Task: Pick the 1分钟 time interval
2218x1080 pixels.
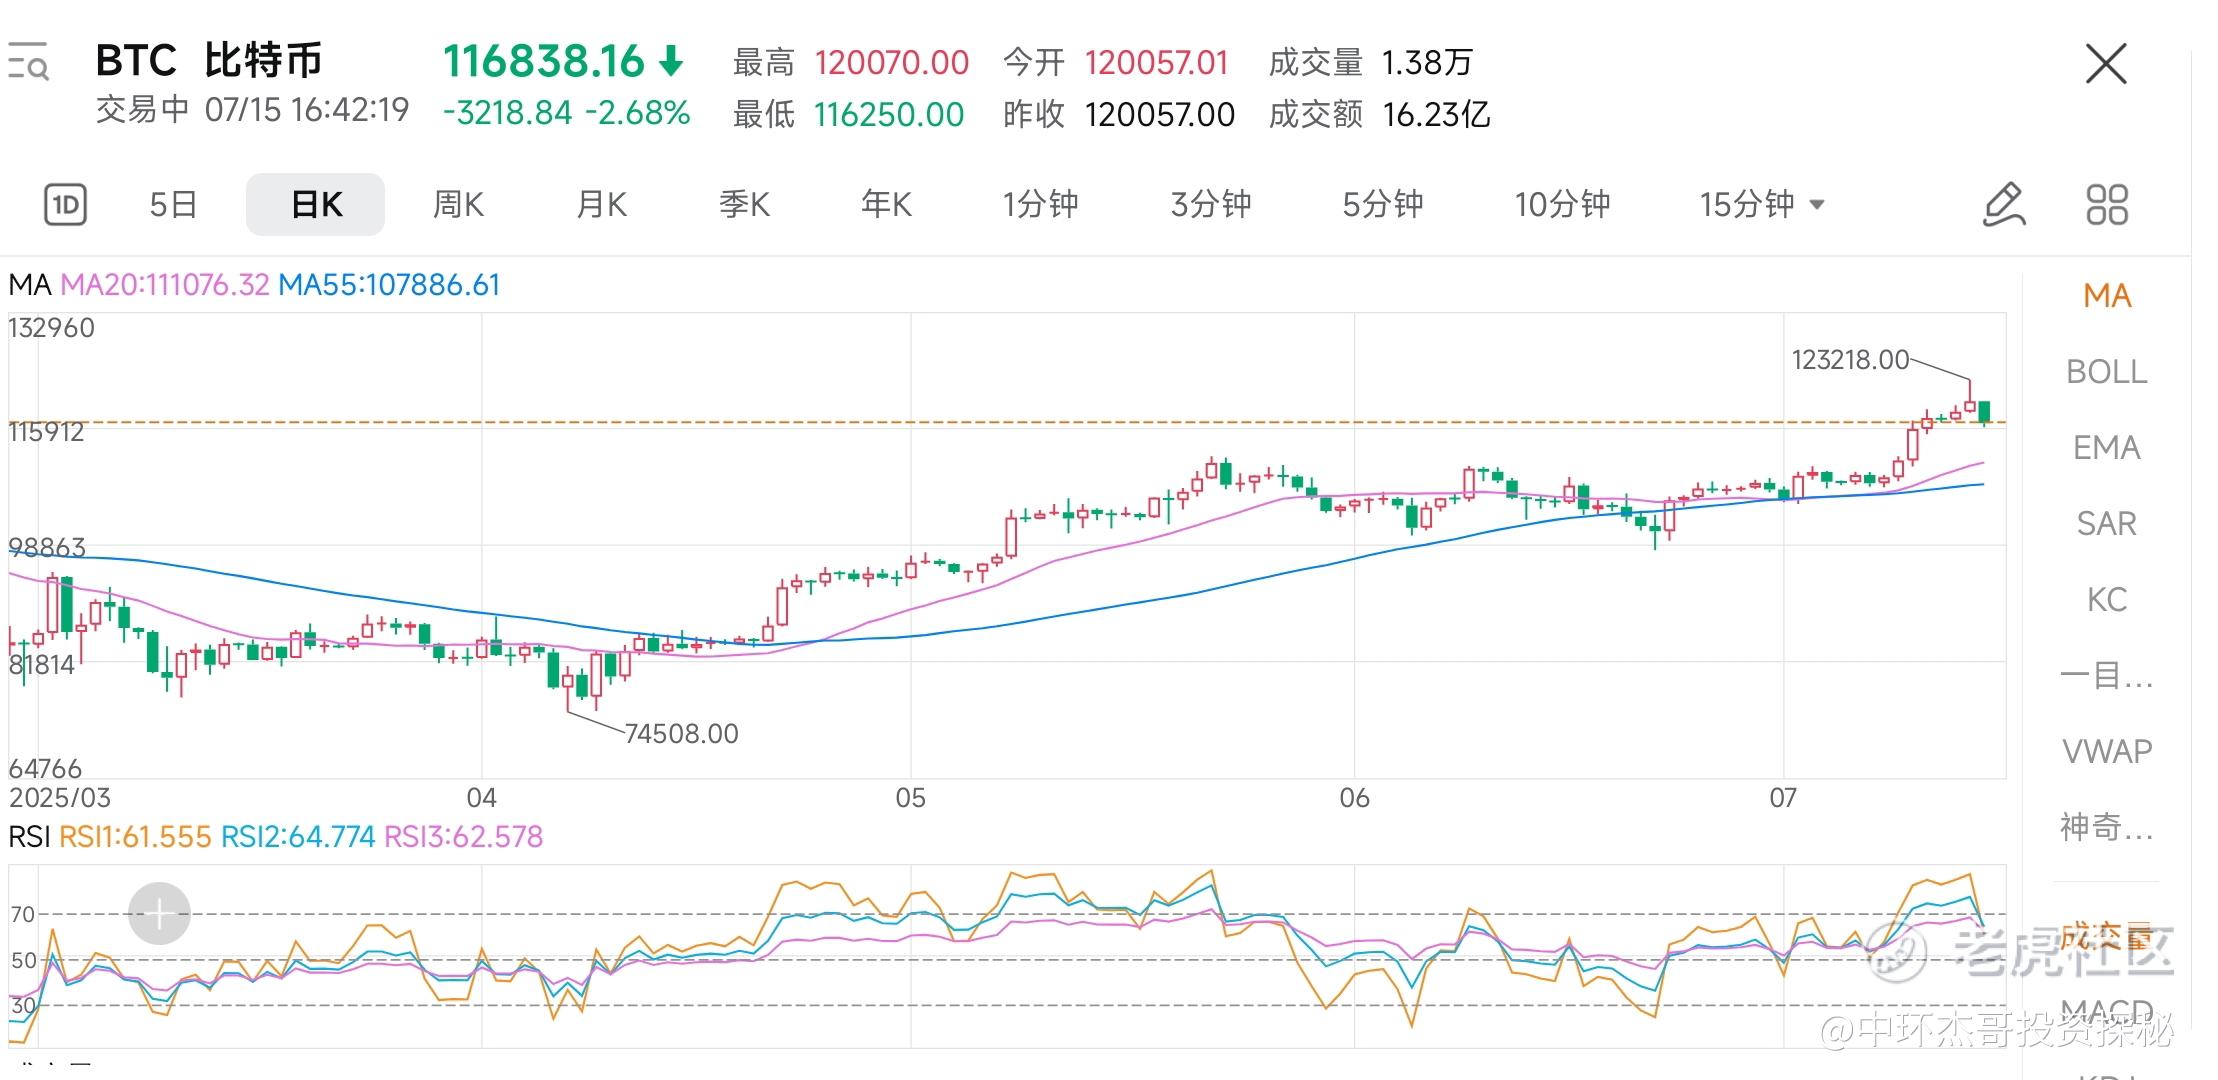Action: tap(1040, 205)
